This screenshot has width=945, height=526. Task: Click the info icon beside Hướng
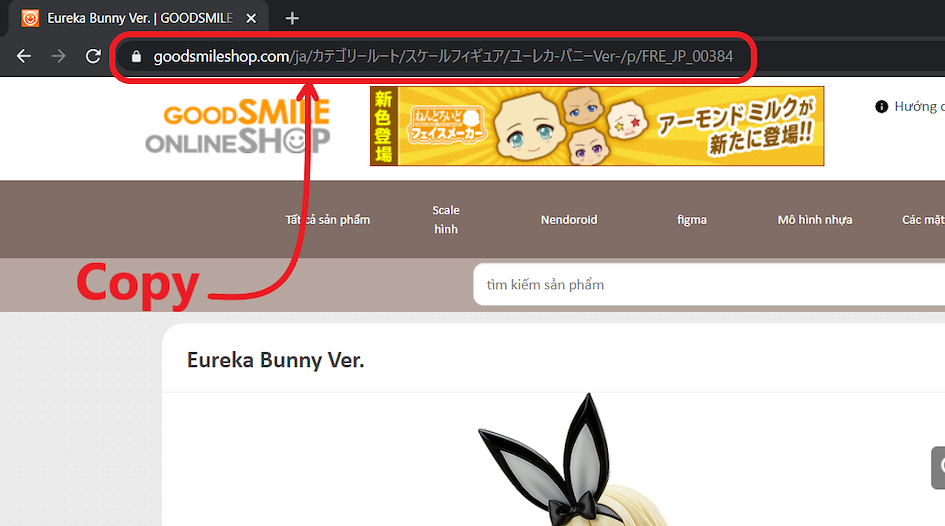tap(881, 107)
